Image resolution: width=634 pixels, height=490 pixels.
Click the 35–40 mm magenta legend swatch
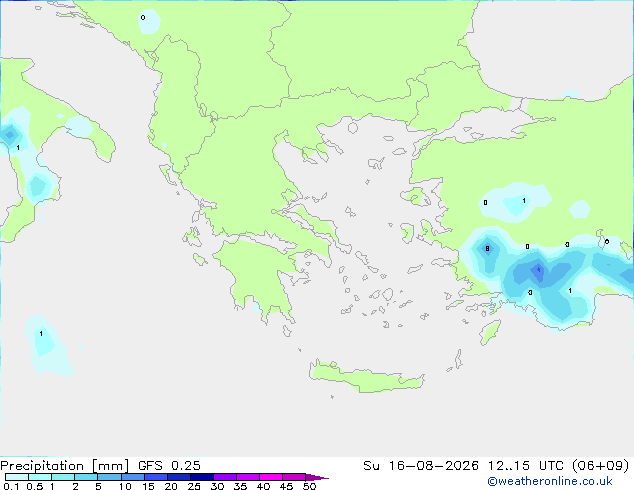coord(247,477)
